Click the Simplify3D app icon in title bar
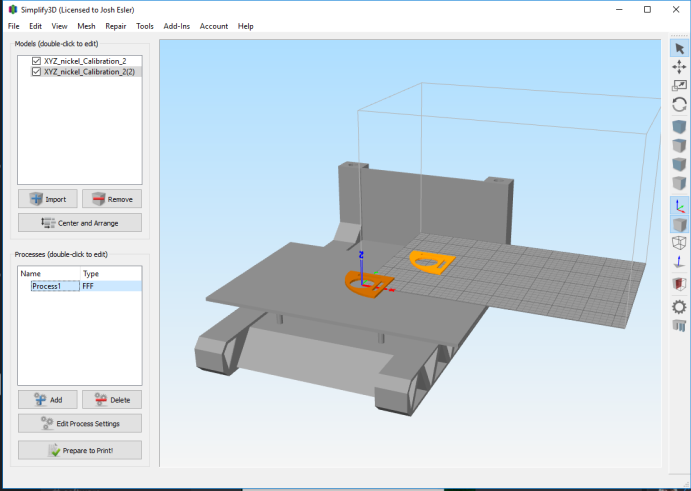The image size is (691, 491). (x=13, y=9)
